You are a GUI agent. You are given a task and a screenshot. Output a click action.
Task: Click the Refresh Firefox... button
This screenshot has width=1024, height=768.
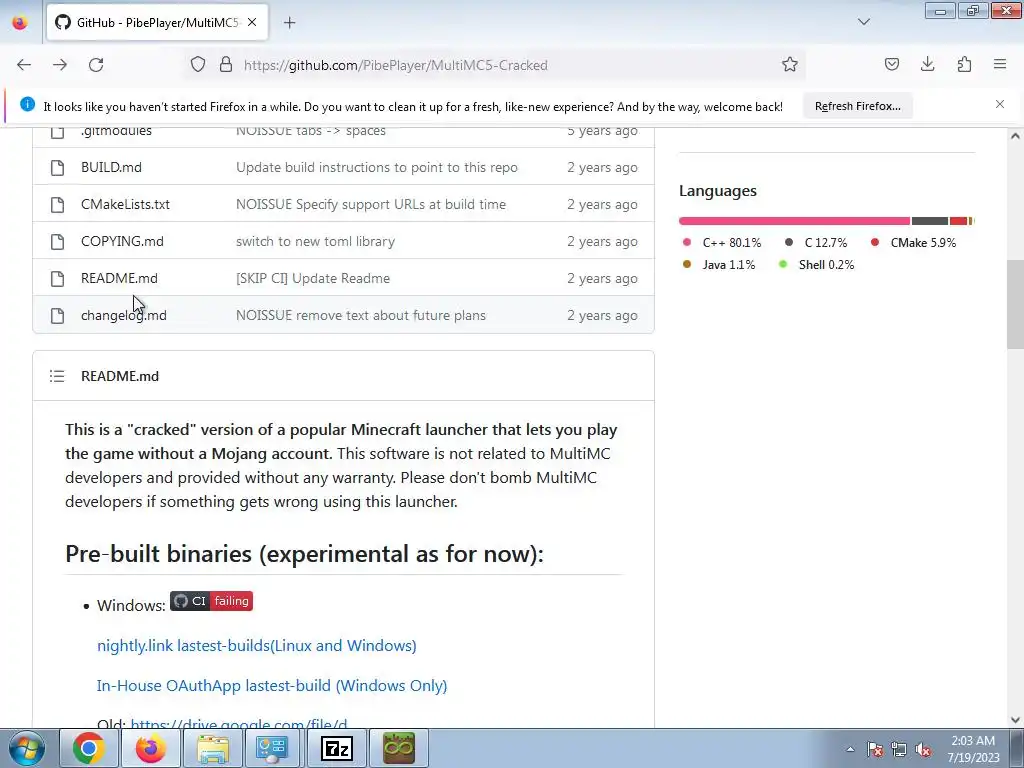(x=857, y=106)
